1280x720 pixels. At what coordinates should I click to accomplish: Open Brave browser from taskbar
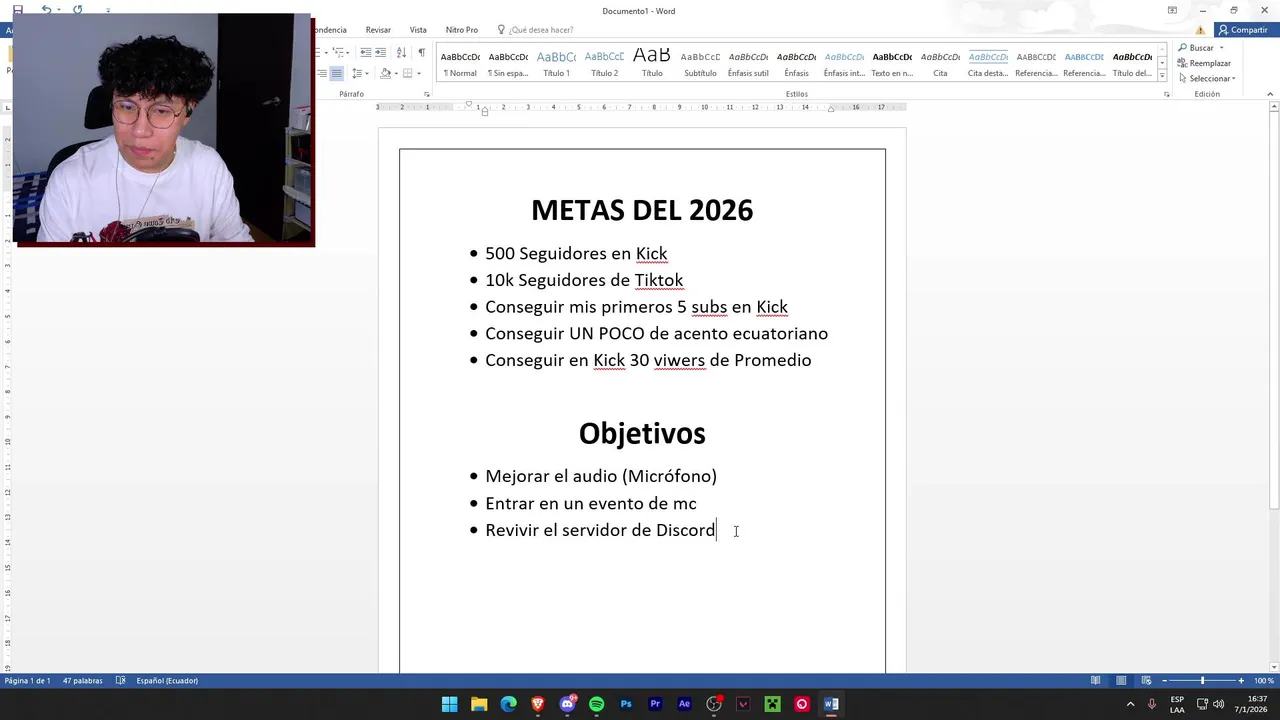(538, 704)
